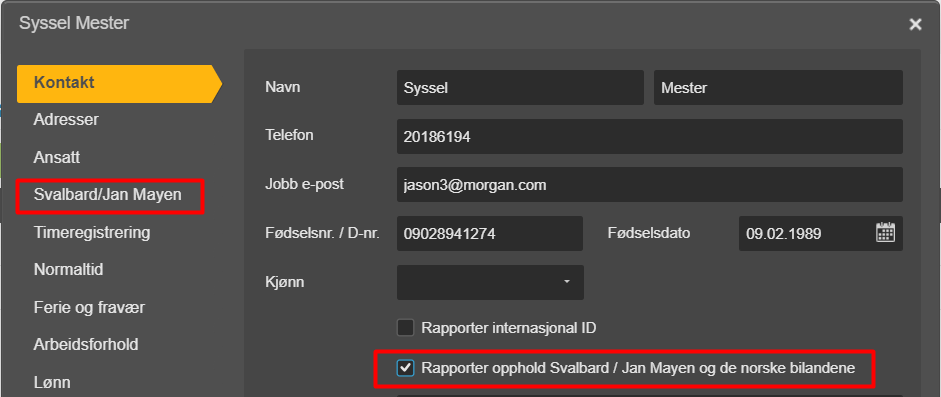Image resolution: width=941 pixels, height=397 pixels.
Task: Focus the Telefon input field
Action: point(650,137)
